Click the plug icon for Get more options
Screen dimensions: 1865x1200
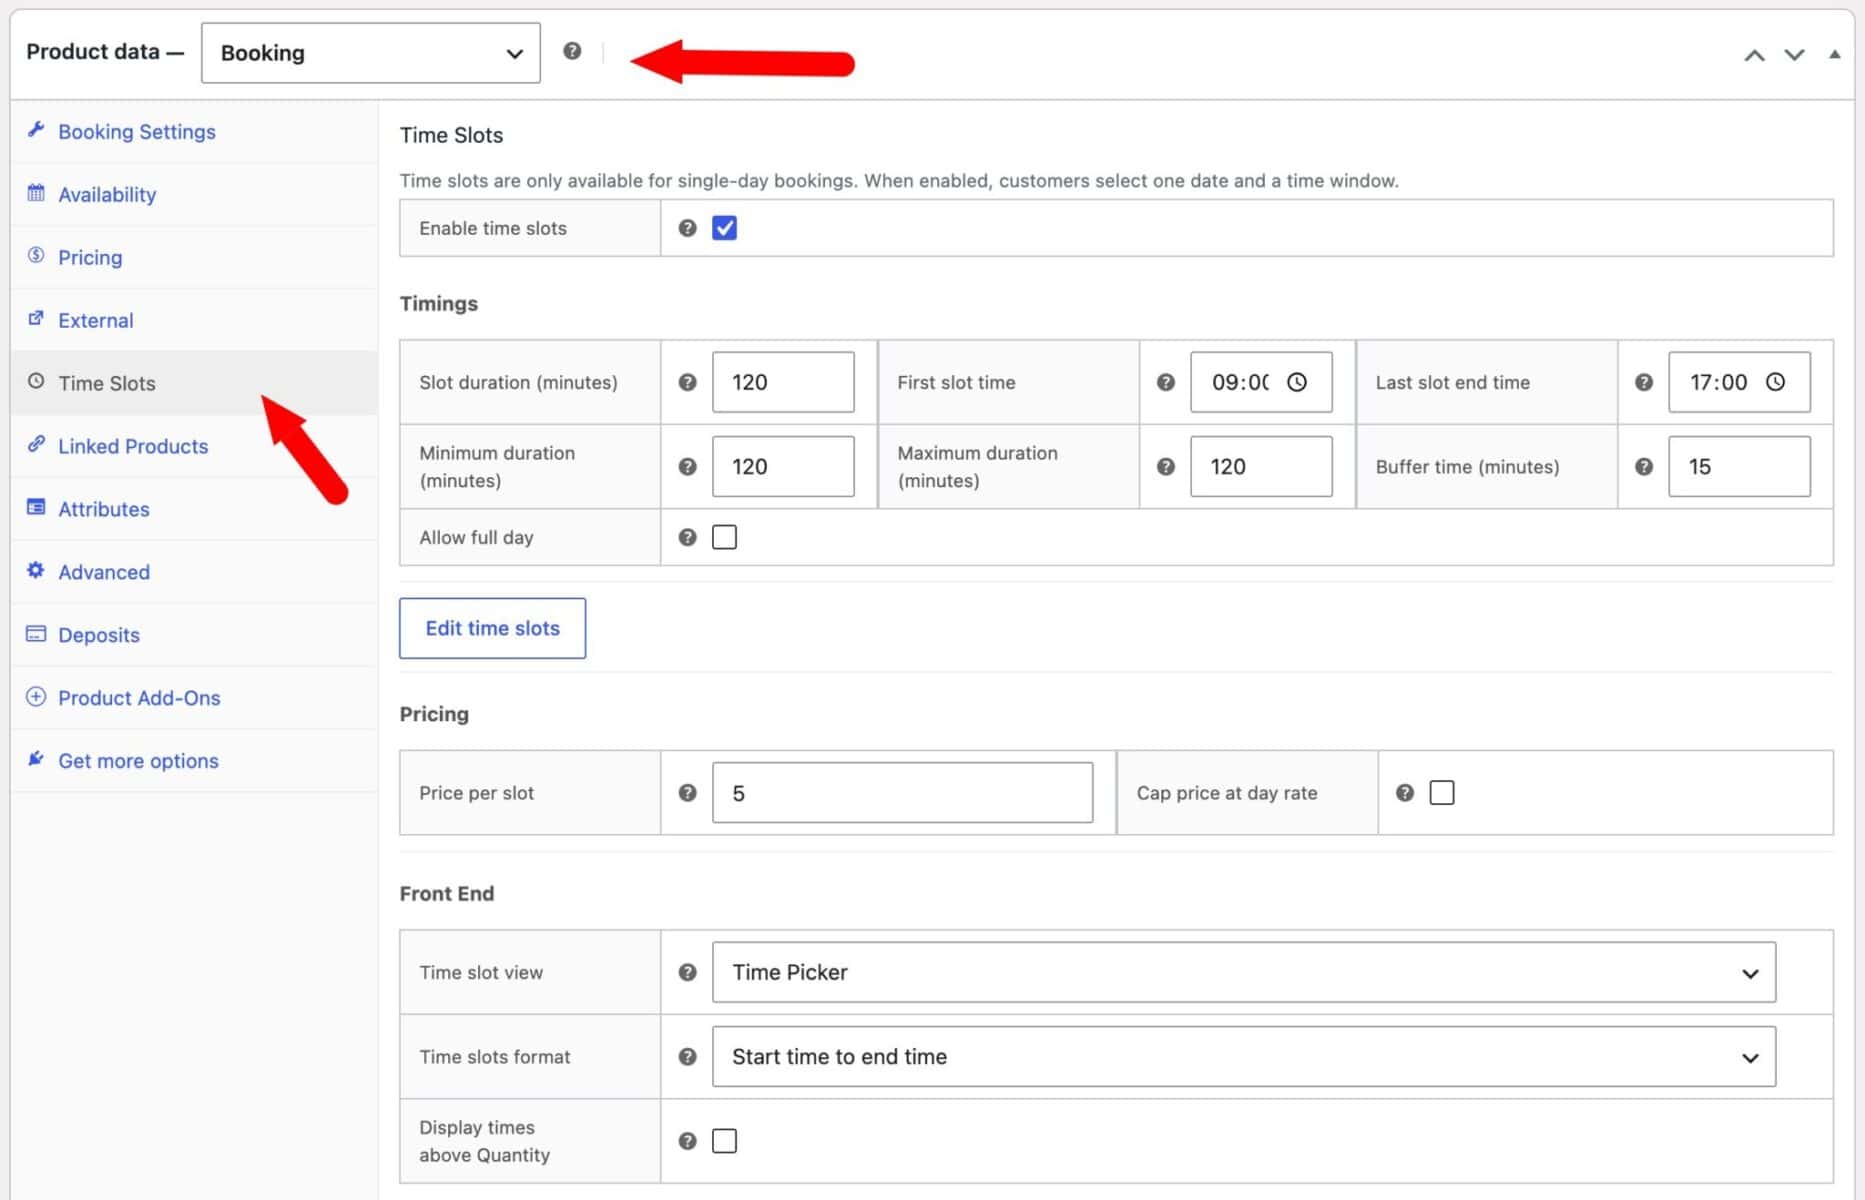(36, 760)
